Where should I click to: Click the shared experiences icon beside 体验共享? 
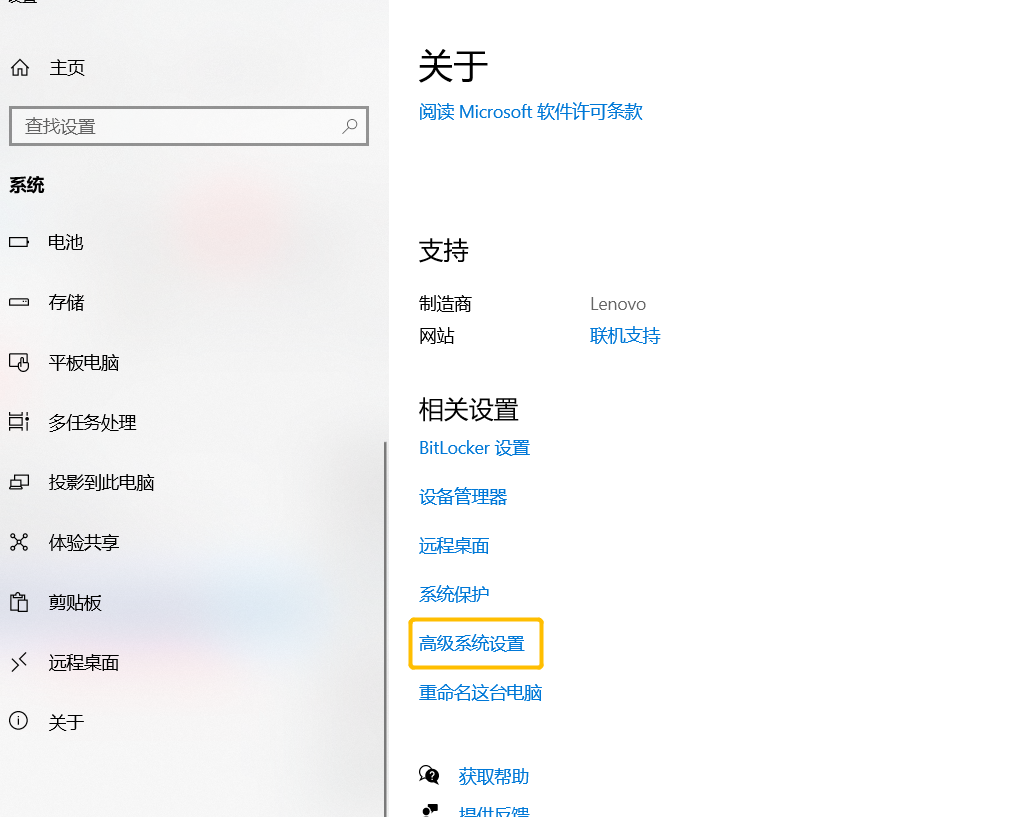[19, 542]
